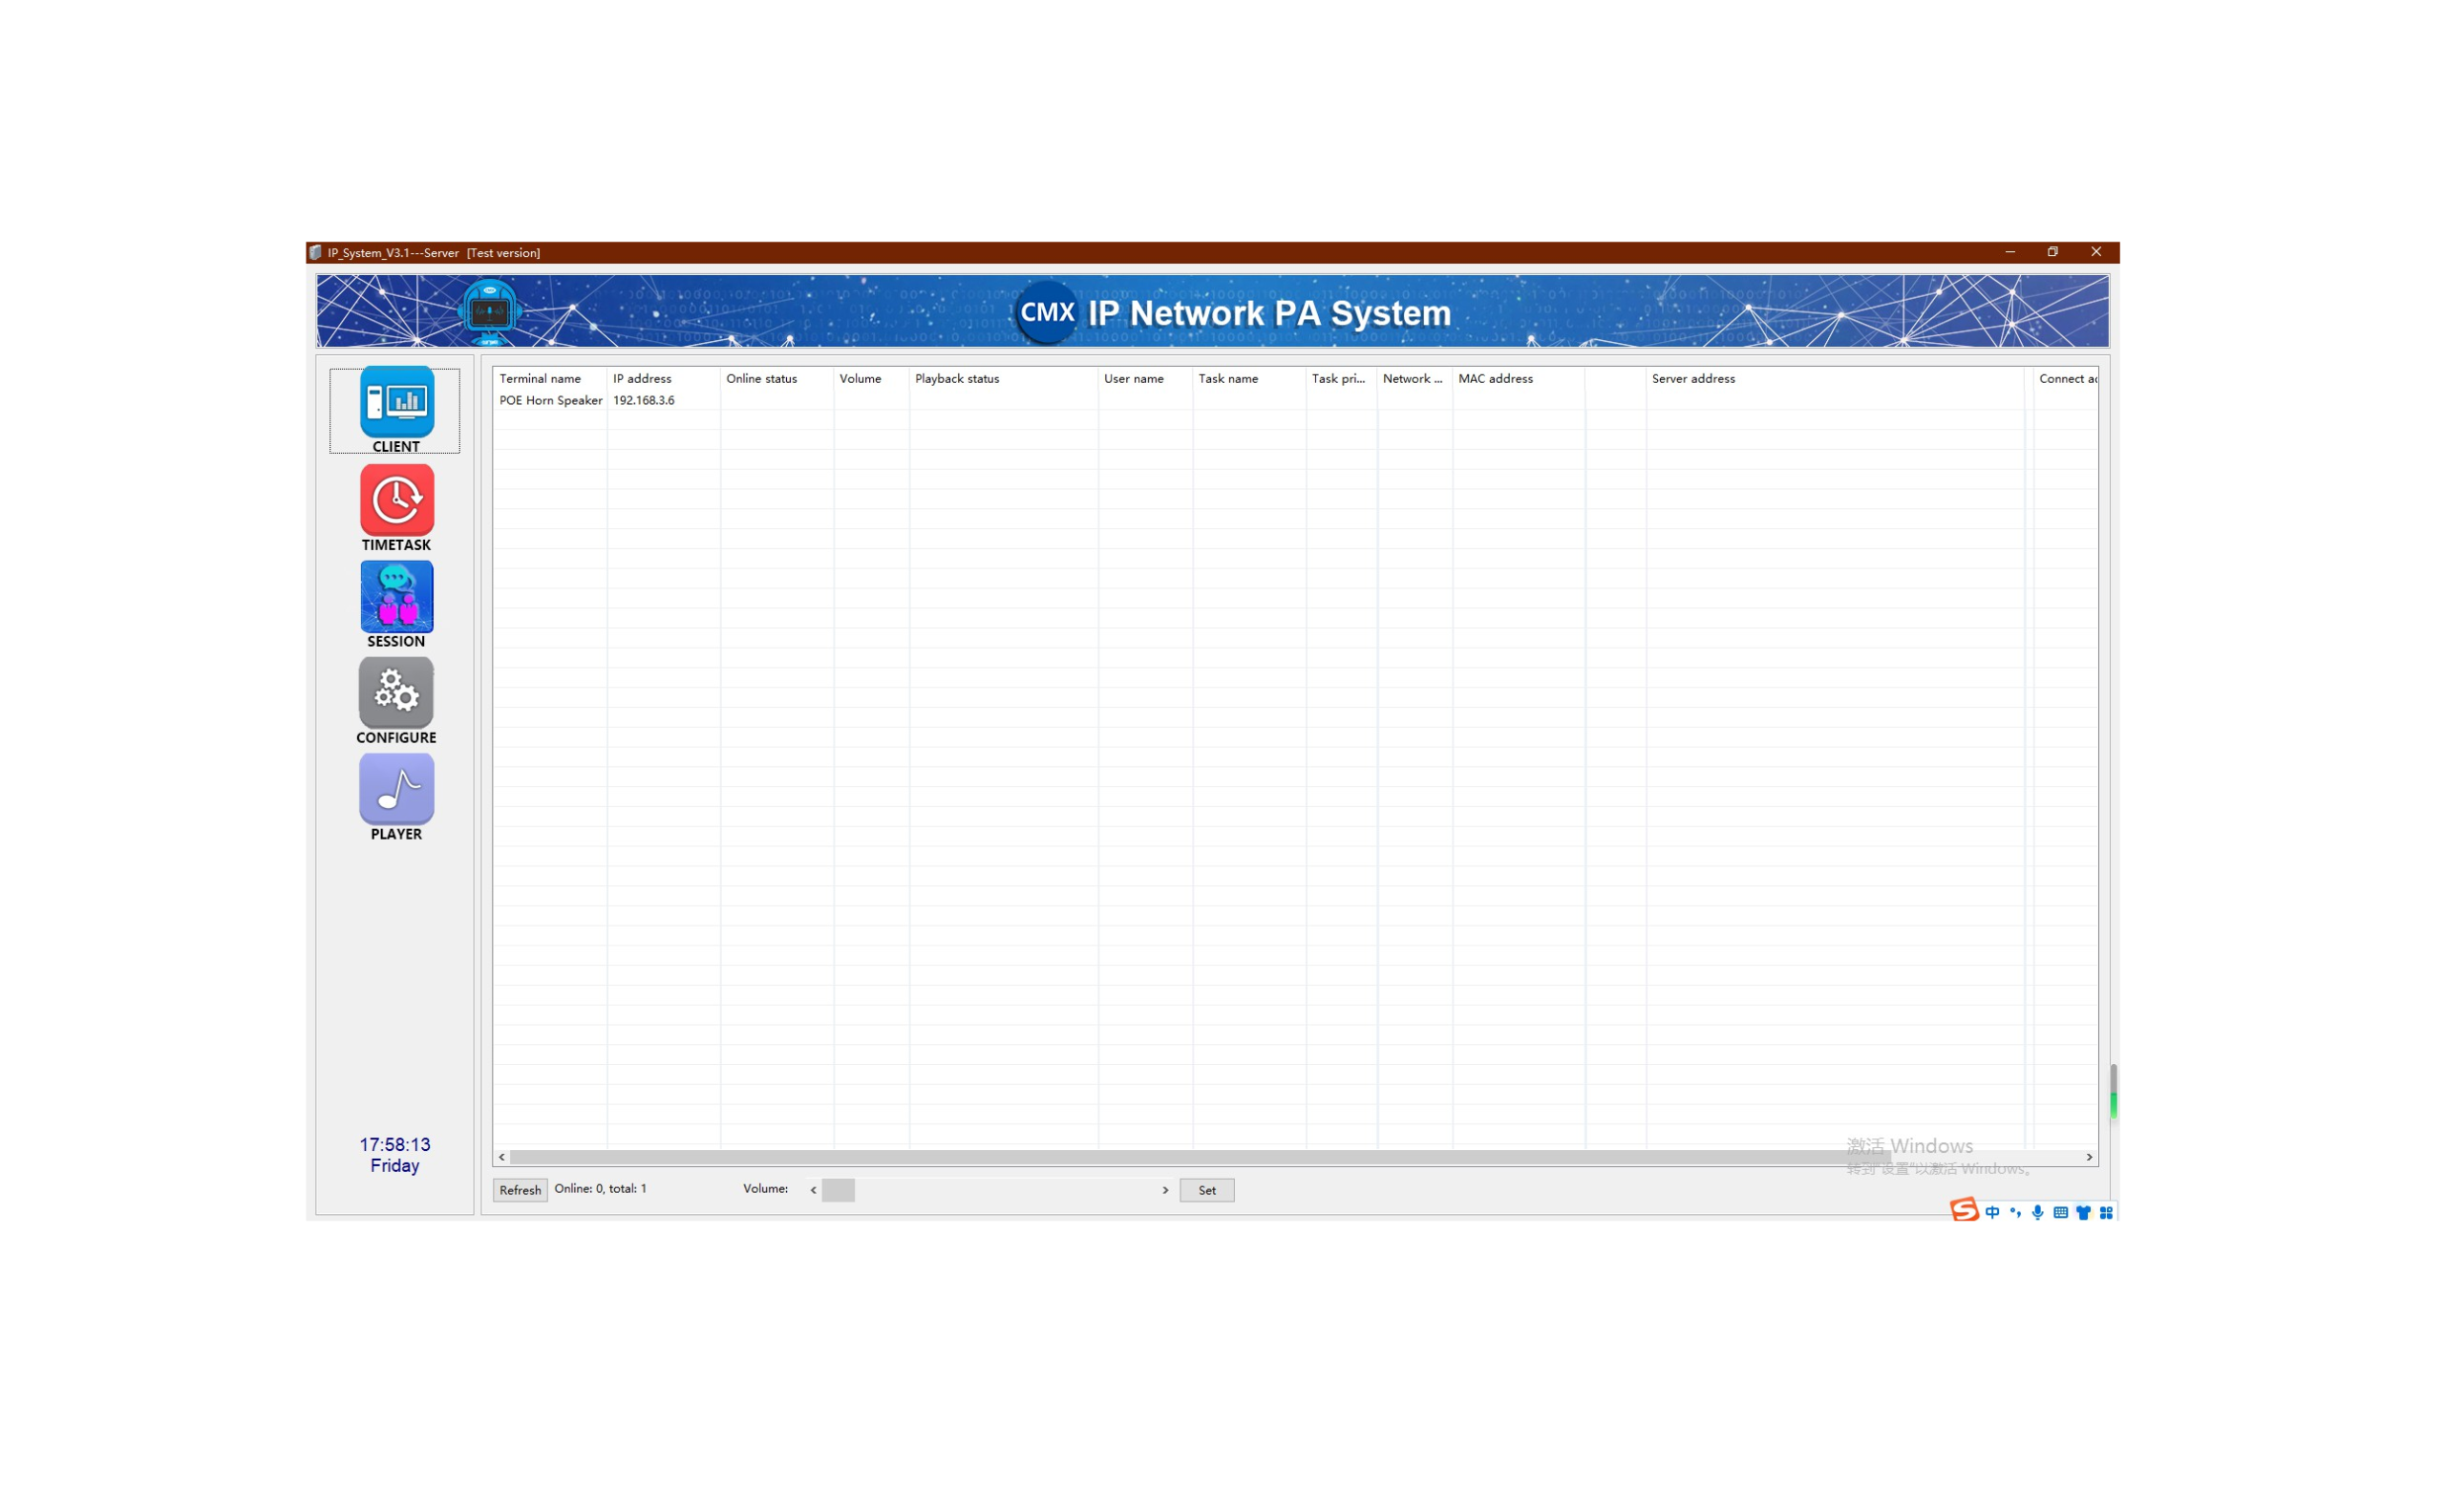Click horizontal scrollbar right arrow
2445x1512 pixels.
[2088, 1157]
